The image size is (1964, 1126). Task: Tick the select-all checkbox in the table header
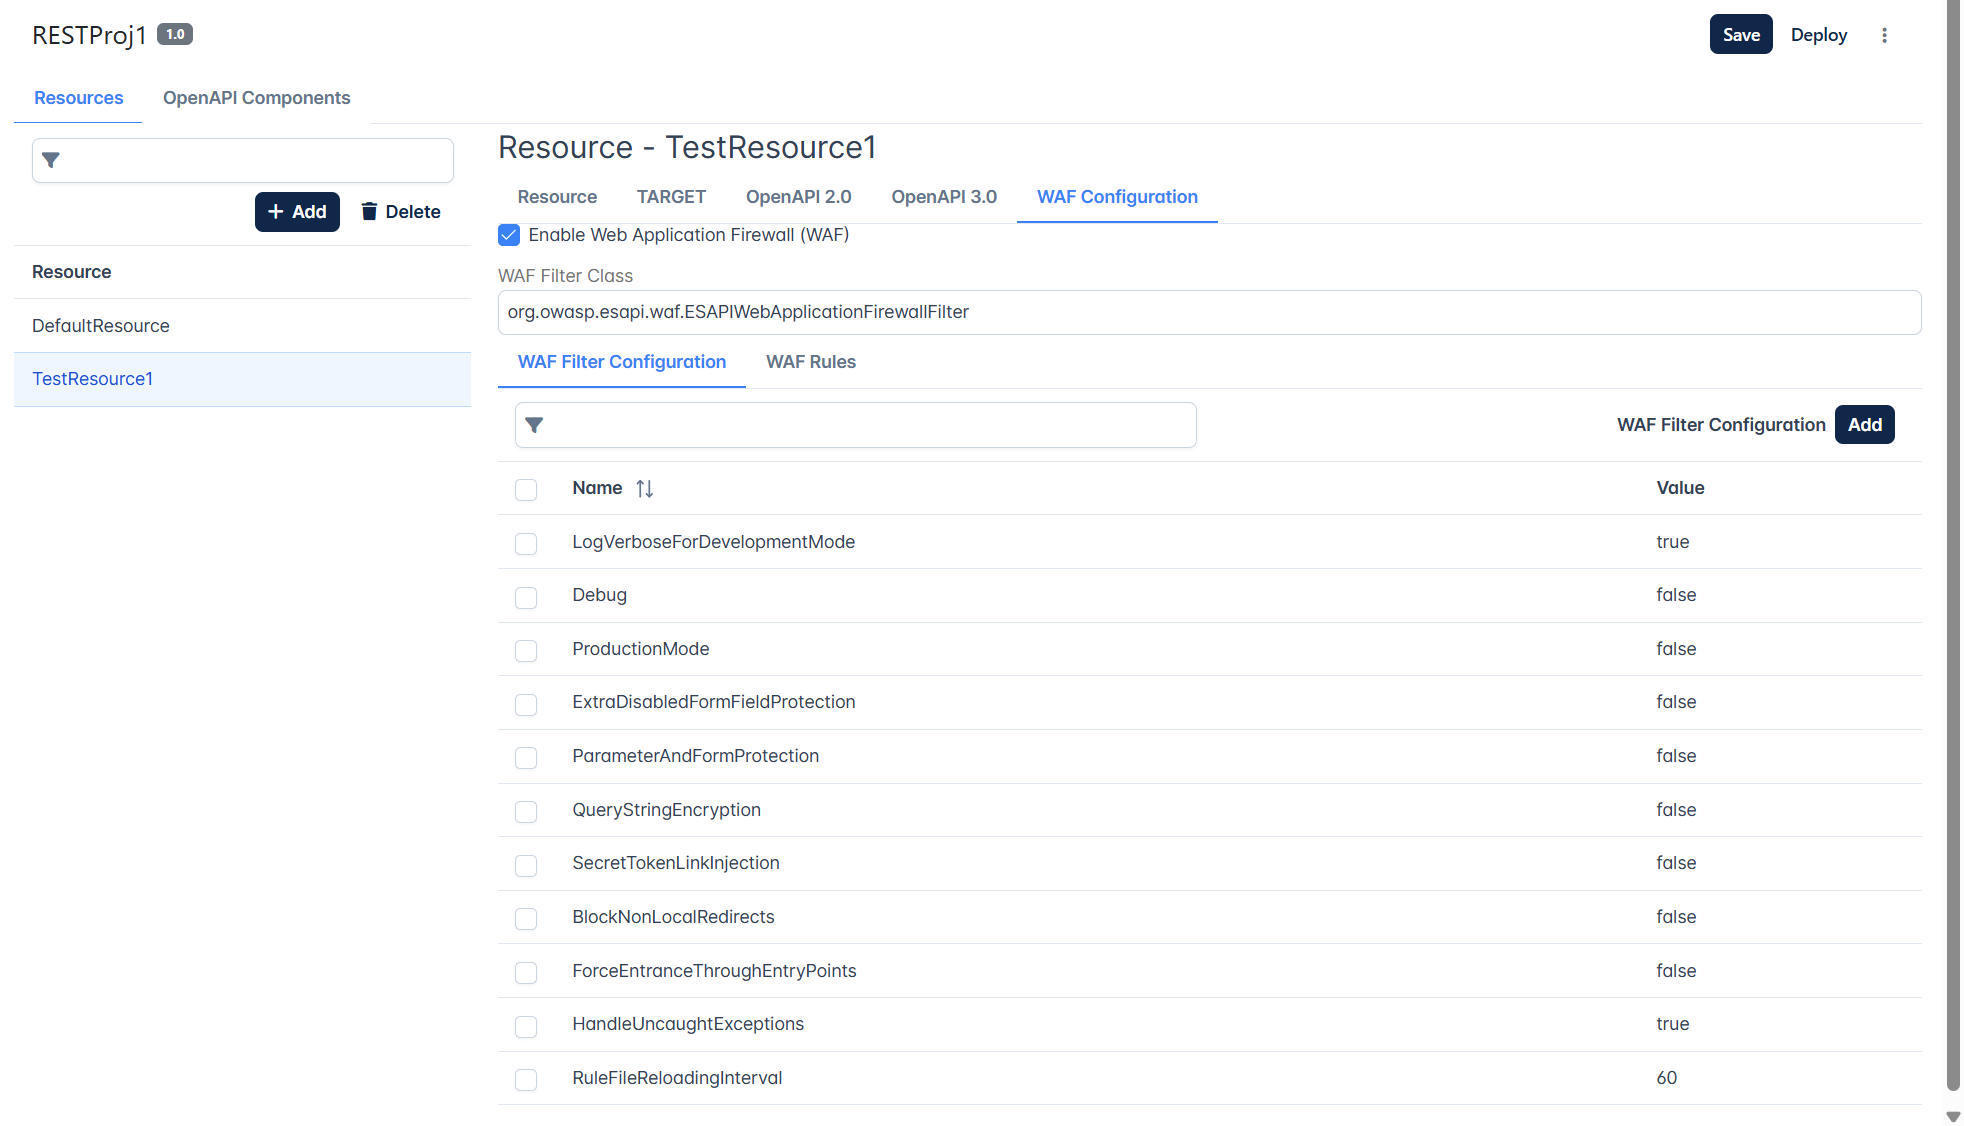(526, 489)
